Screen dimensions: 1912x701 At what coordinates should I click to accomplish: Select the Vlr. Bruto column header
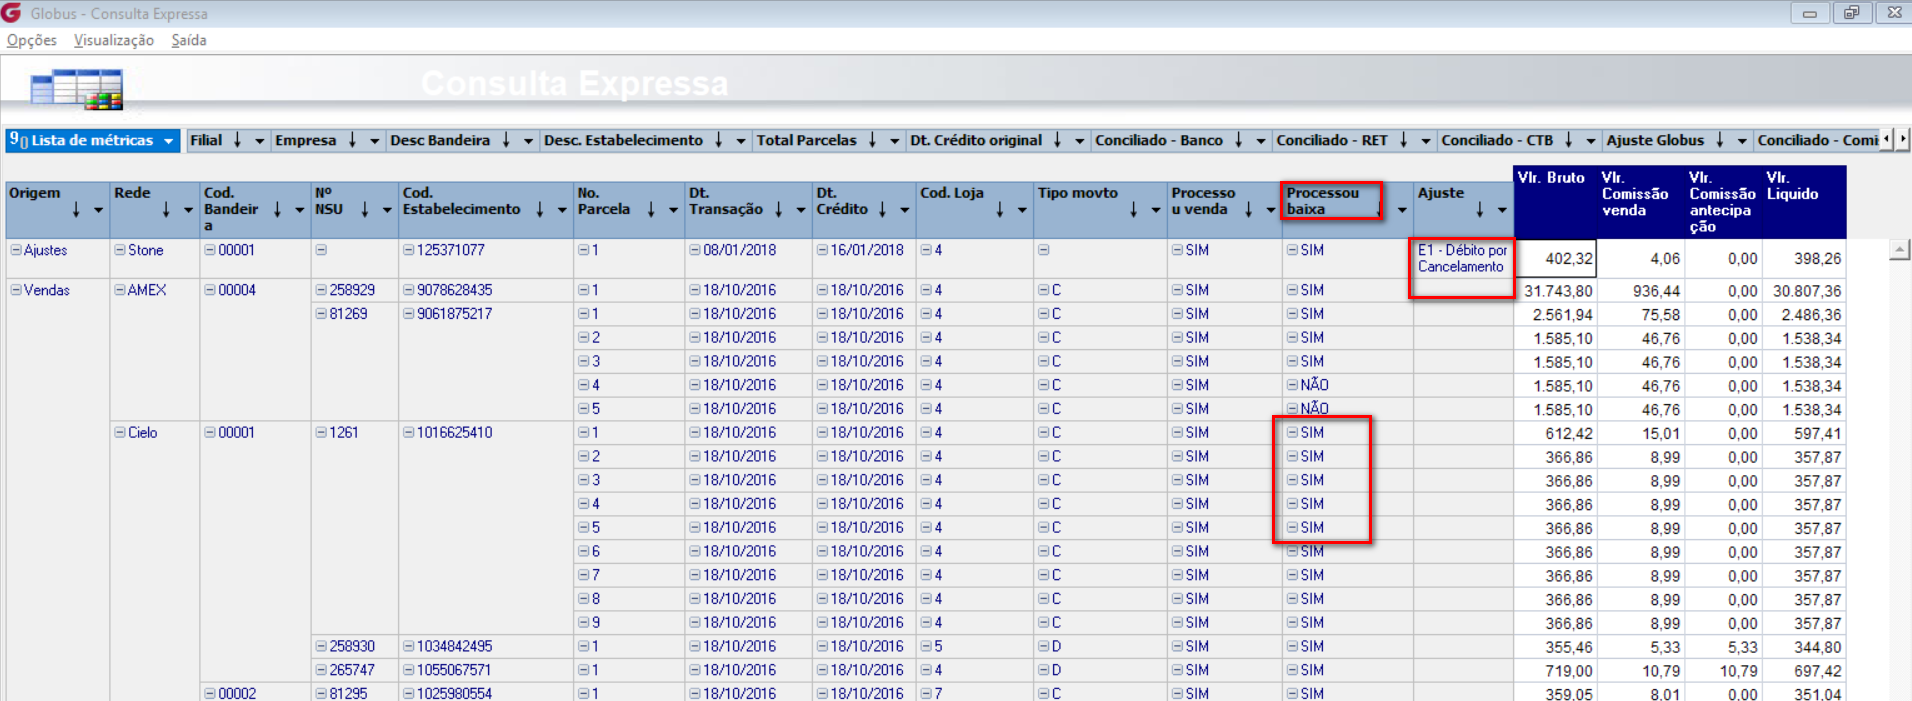pyautogui.click(x=1556, y=203)
